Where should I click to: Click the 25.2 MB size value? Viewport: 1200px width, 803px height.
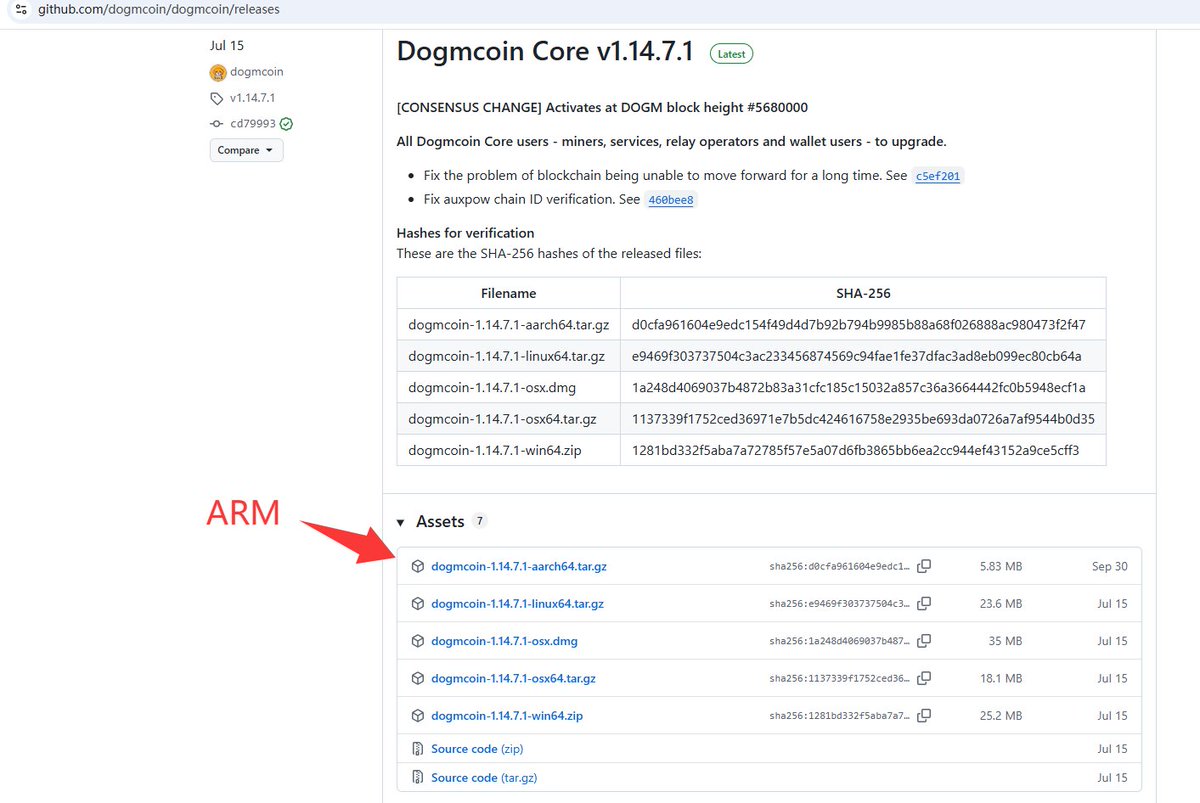click(1001, 716)
